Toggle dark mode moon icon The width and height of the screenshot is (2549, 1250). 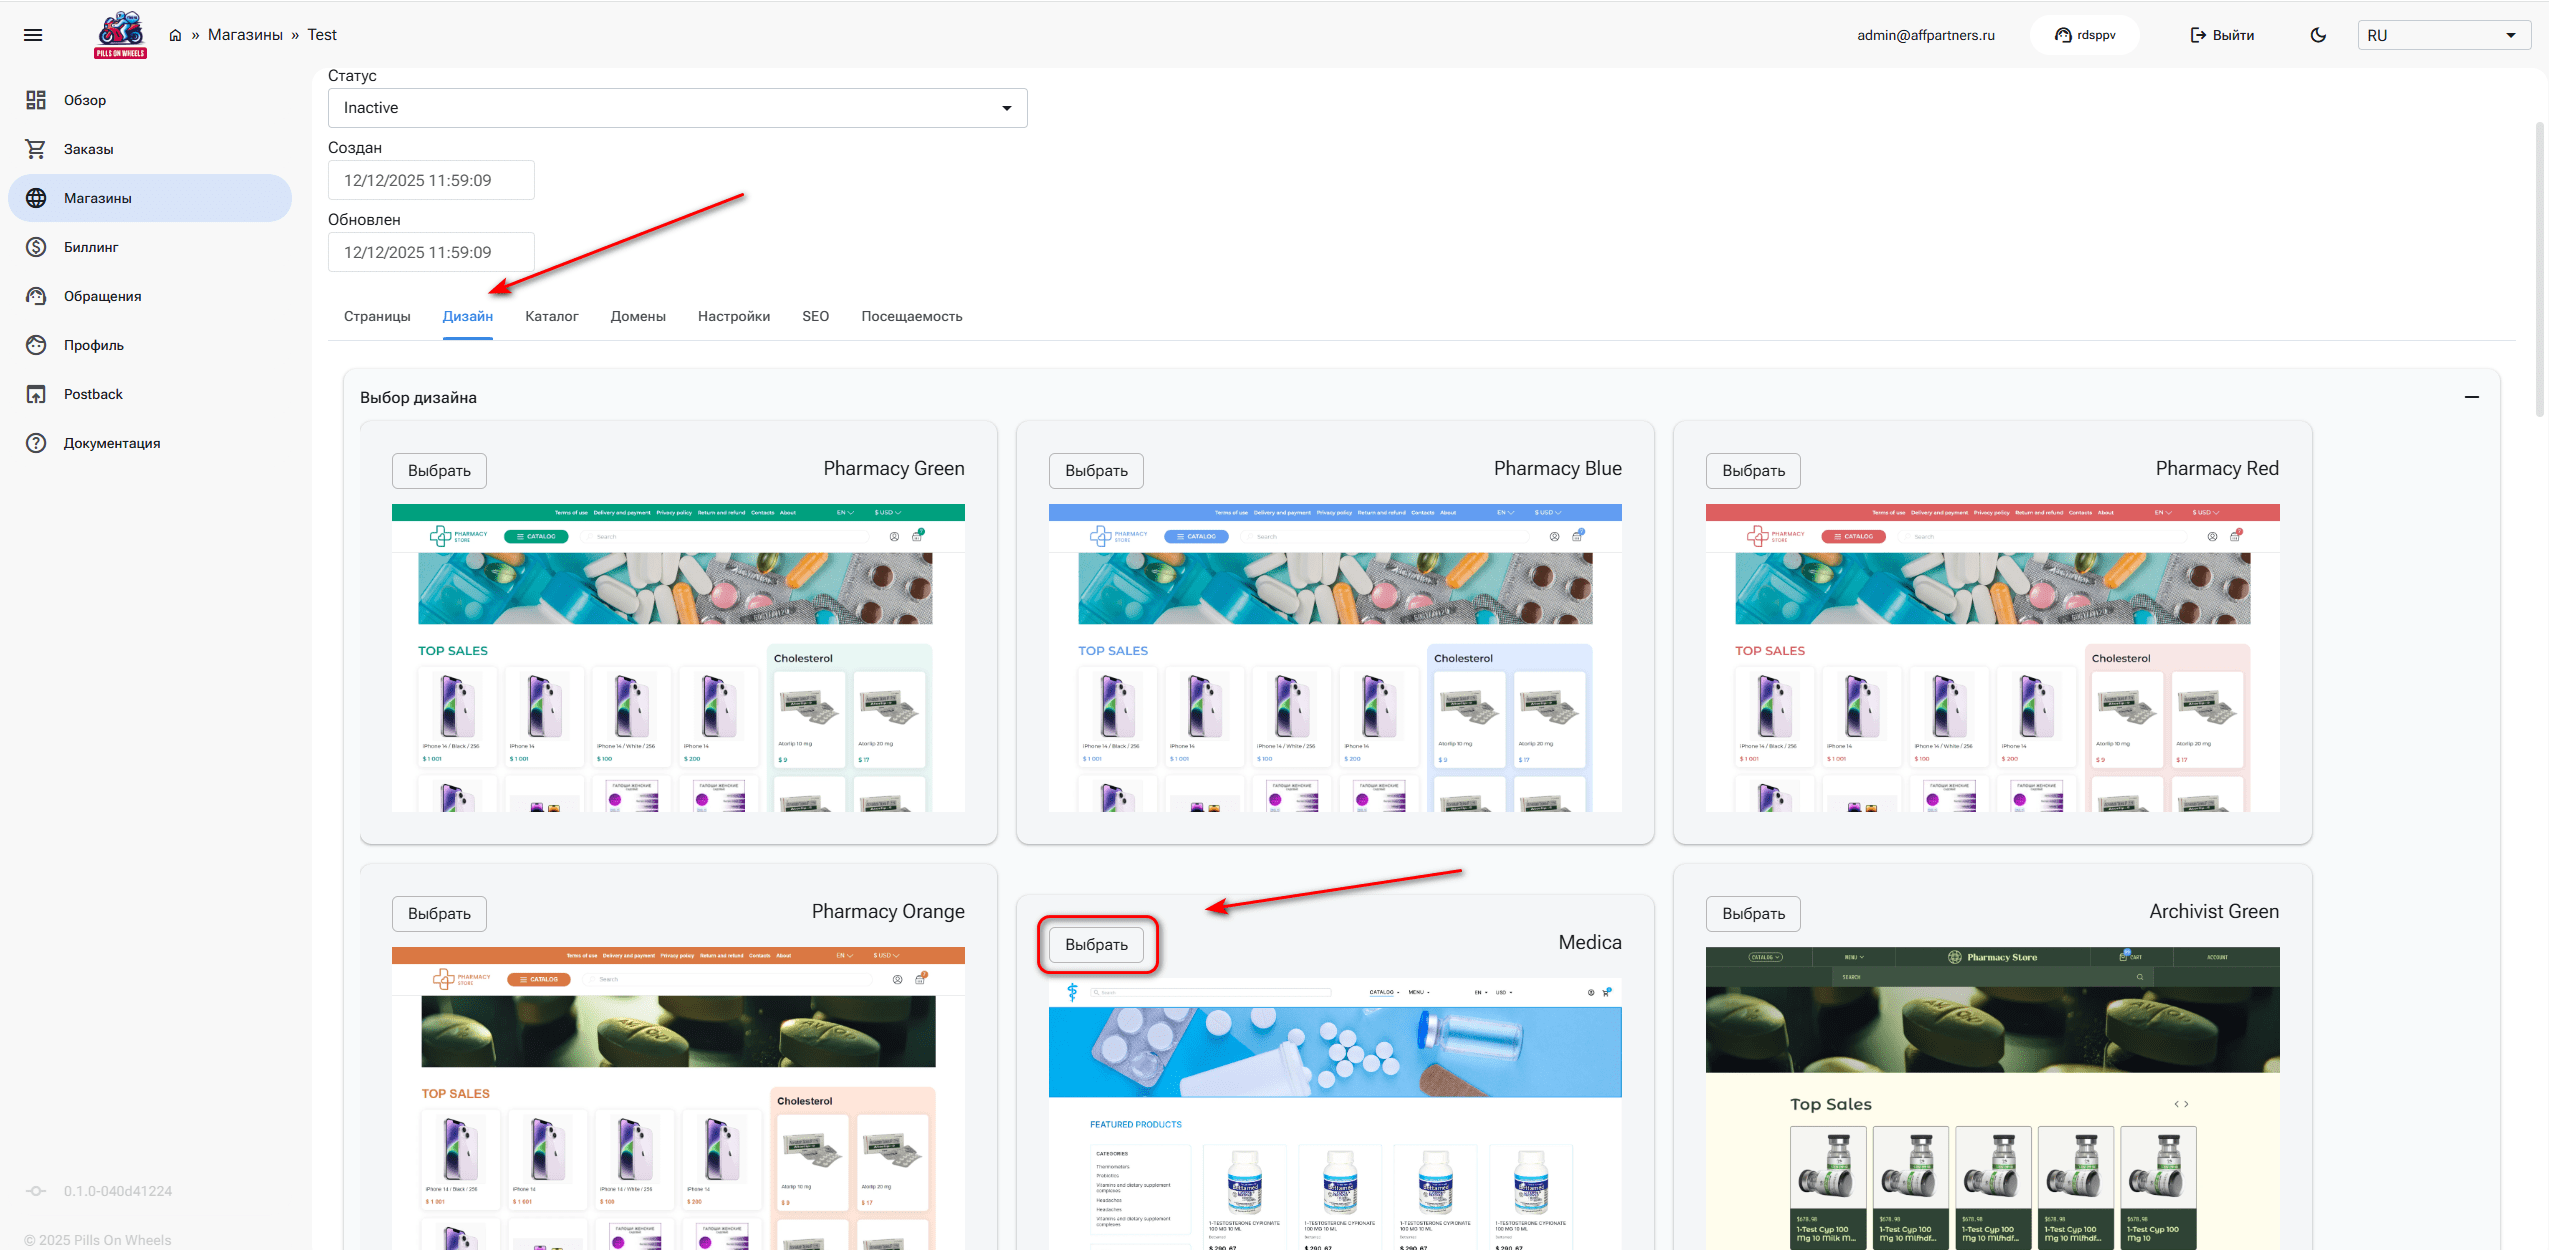point(2318,35)
